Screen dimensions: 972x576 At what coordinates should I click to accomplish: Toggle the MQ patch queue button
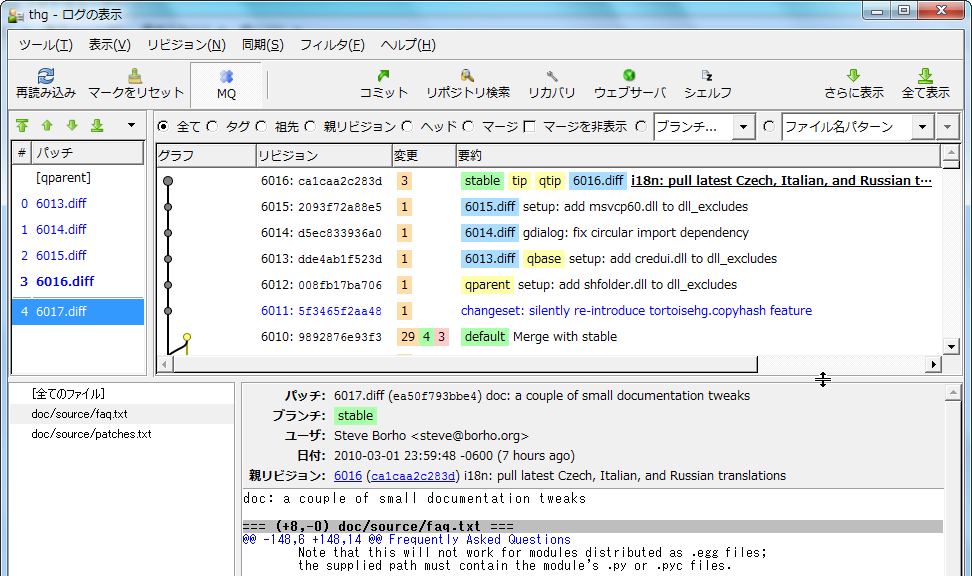226,84
